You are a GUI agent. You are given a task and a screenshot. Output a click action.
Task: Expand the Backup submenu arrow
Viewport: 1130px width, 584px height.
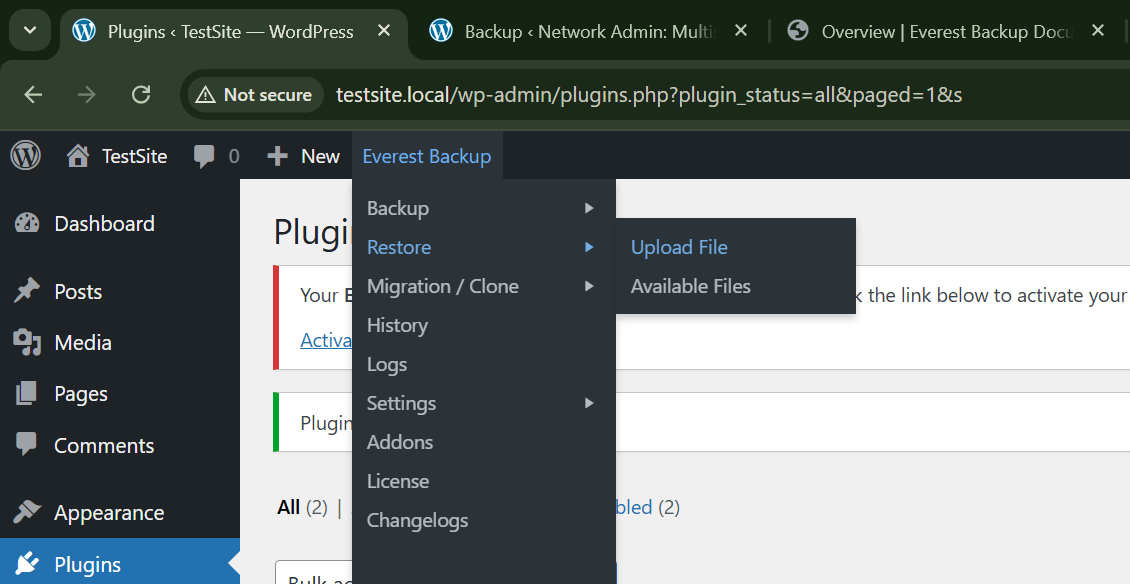(x=589, y=208)
